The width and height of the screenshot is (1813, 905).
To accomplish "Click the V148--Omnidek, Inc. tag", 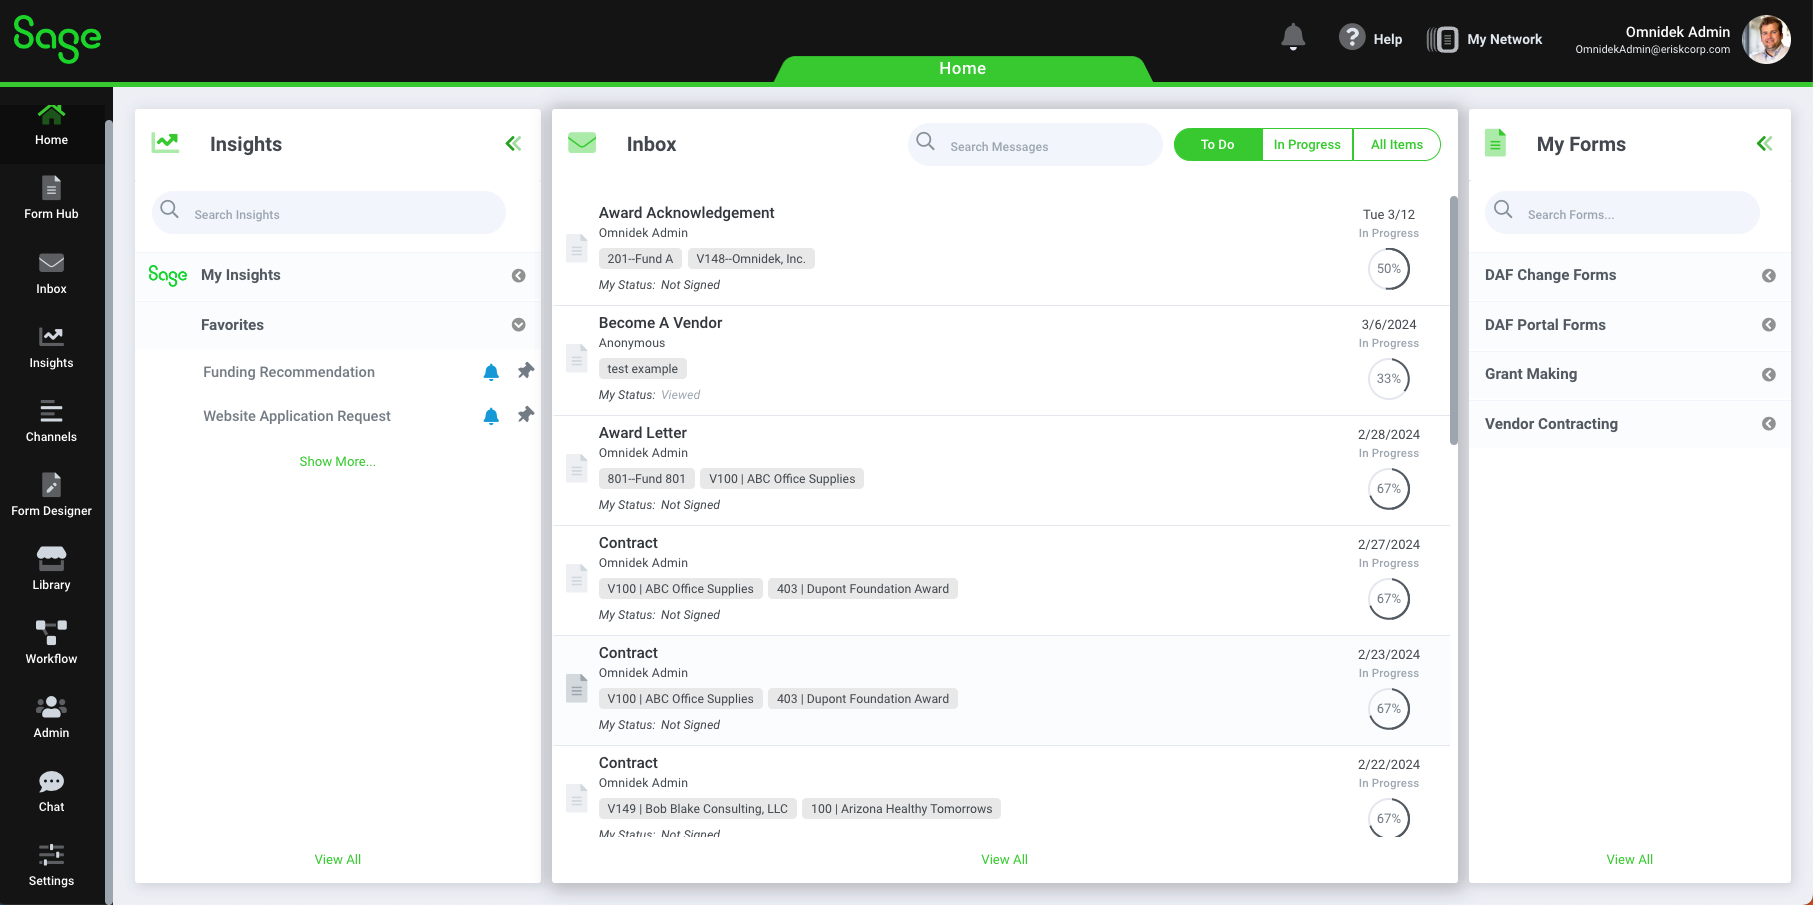I will click(x=751, y=259).
